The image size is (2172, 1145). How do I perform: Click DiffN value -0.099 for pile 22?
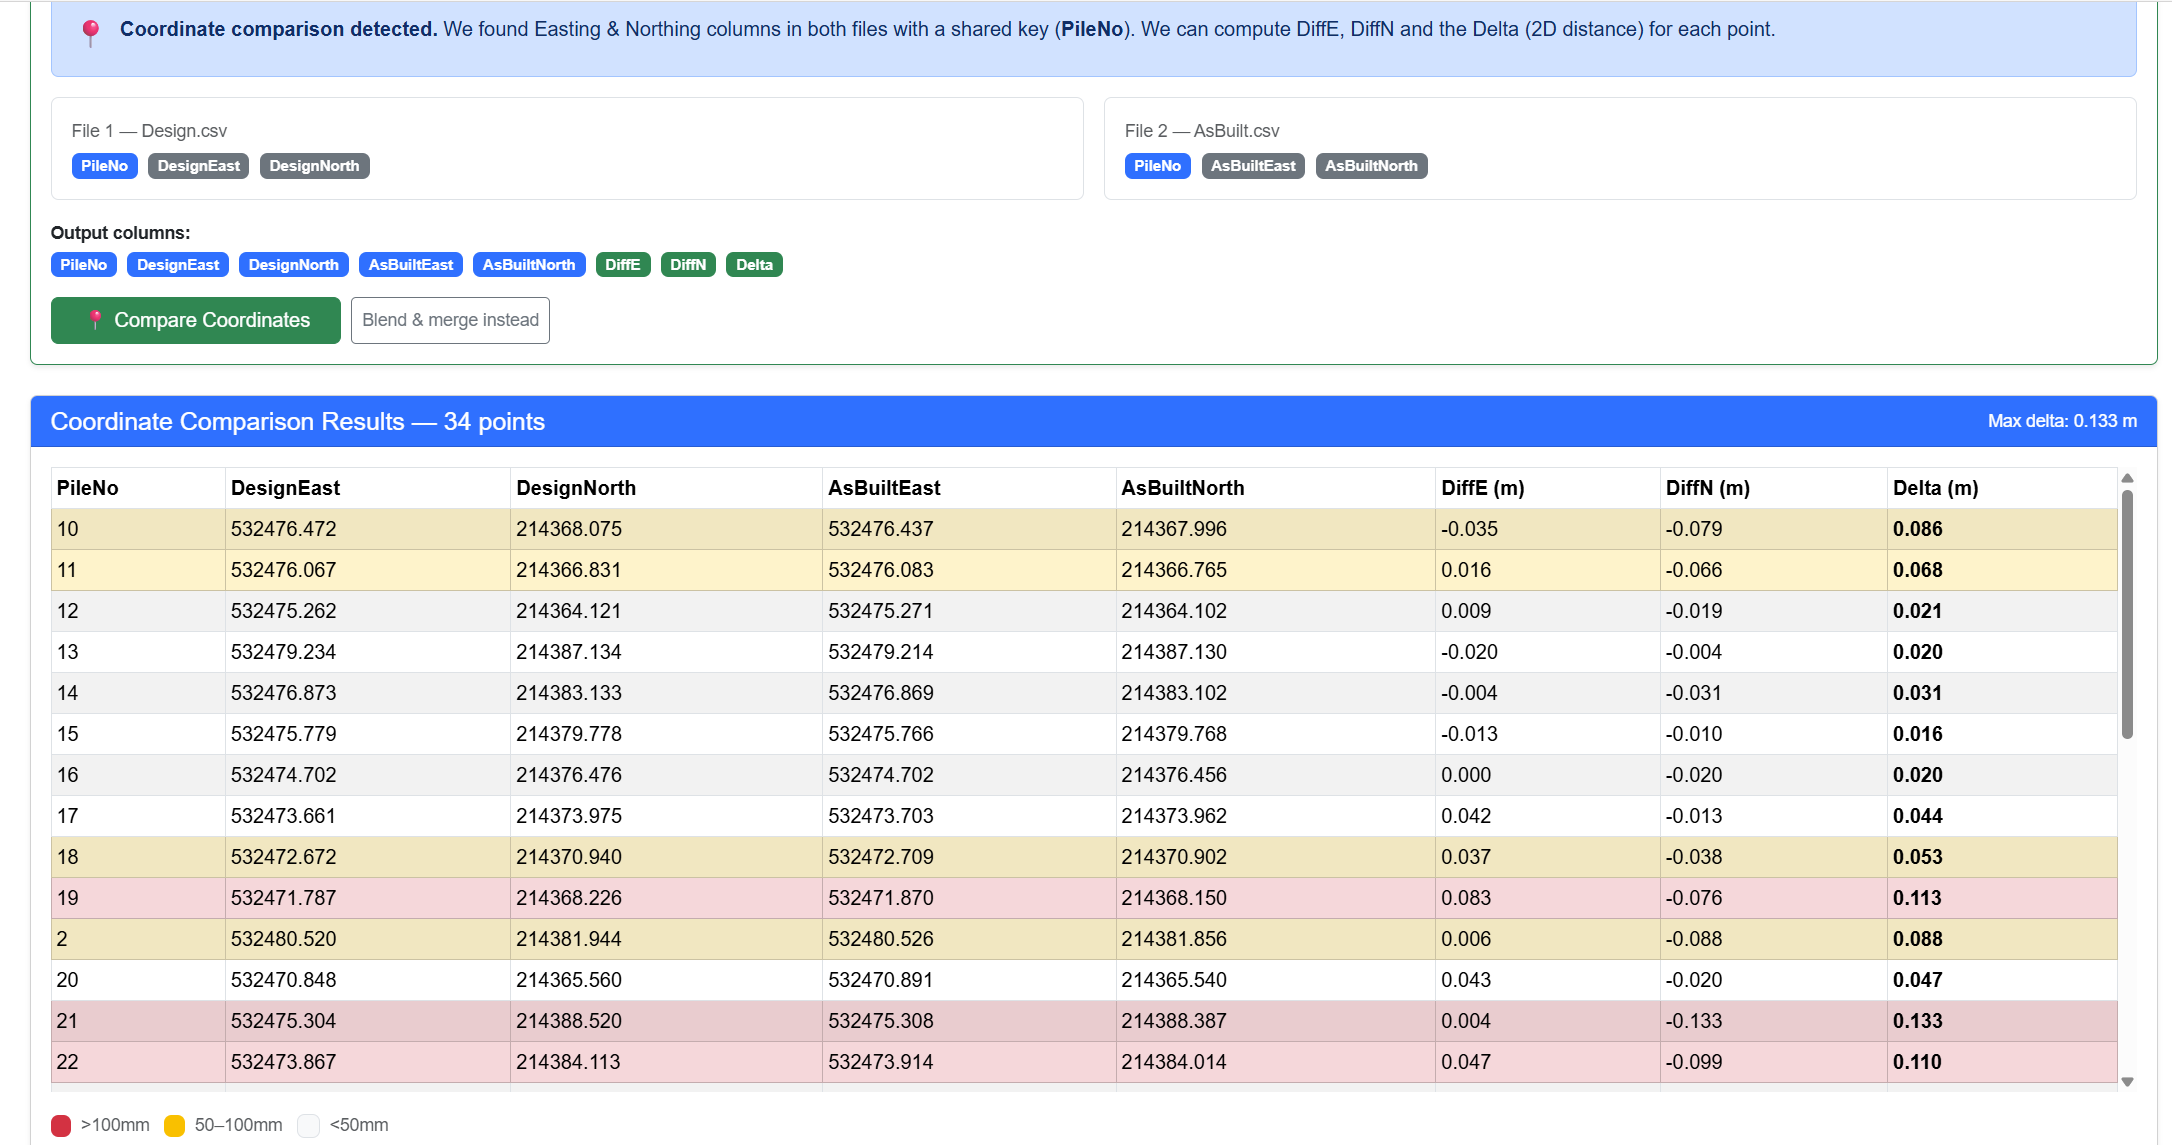click(x=1694, y=1062)
